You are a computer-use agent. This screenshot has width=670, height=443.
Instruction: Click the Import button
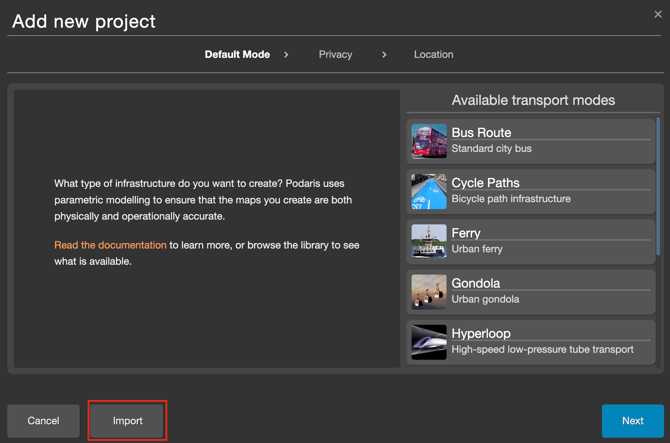(x=127, y=421)
